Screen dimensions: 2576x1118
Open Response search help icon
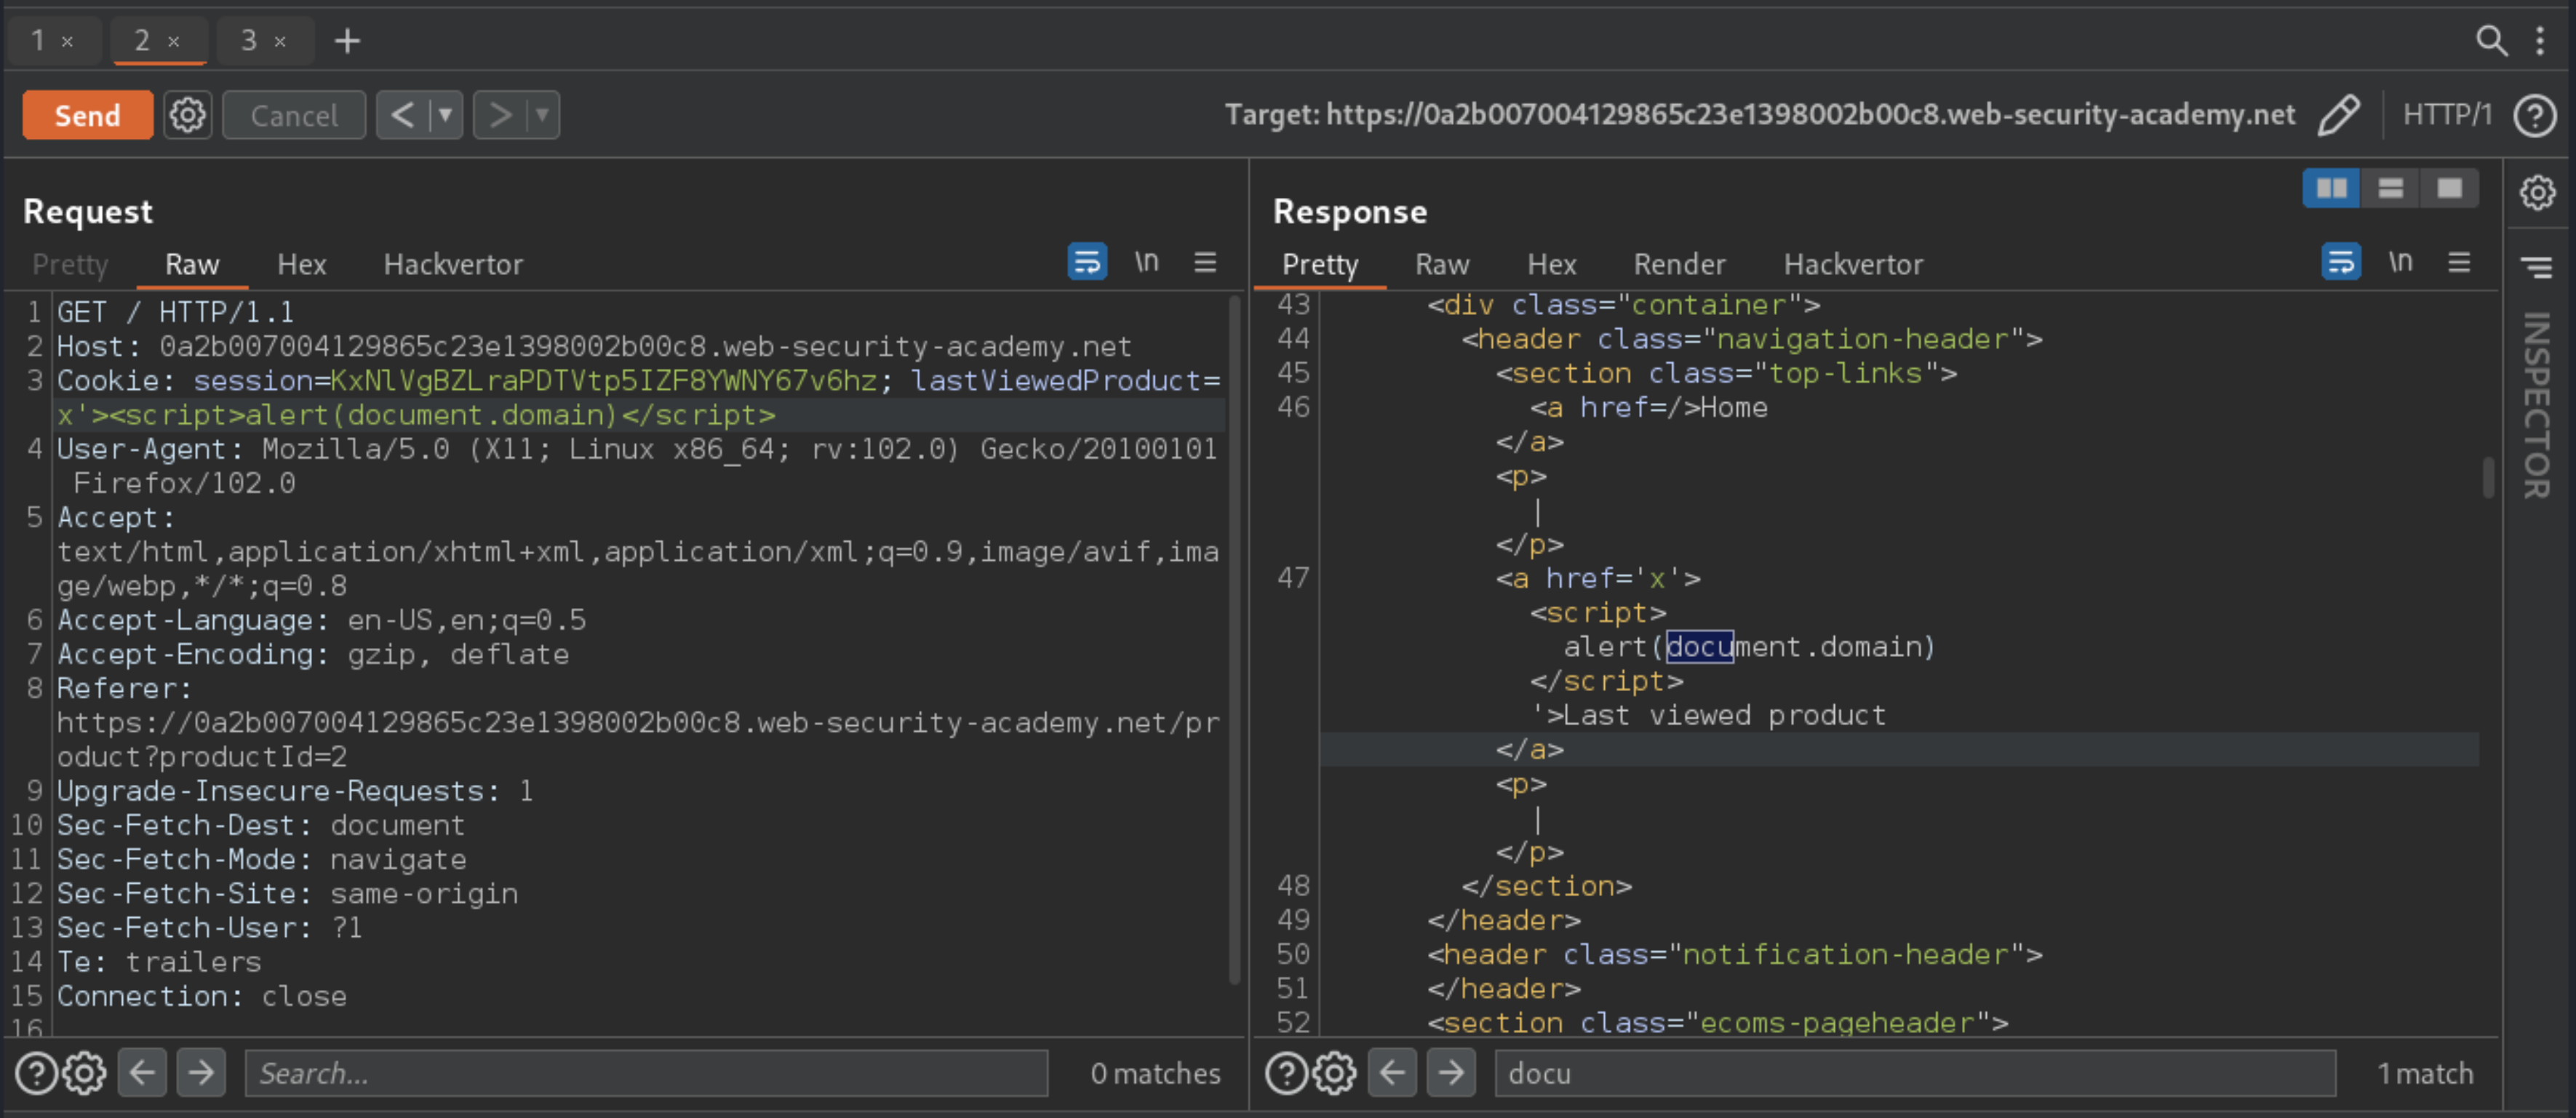[1286, 1073]
